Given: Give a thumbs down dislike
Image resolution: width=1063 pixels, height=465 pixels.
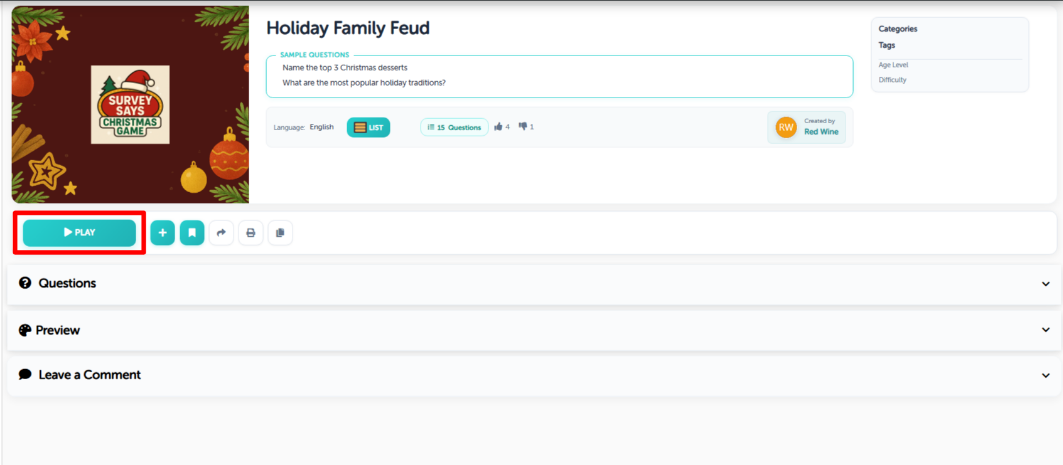Looking at the screenshot, I should 523,127.
